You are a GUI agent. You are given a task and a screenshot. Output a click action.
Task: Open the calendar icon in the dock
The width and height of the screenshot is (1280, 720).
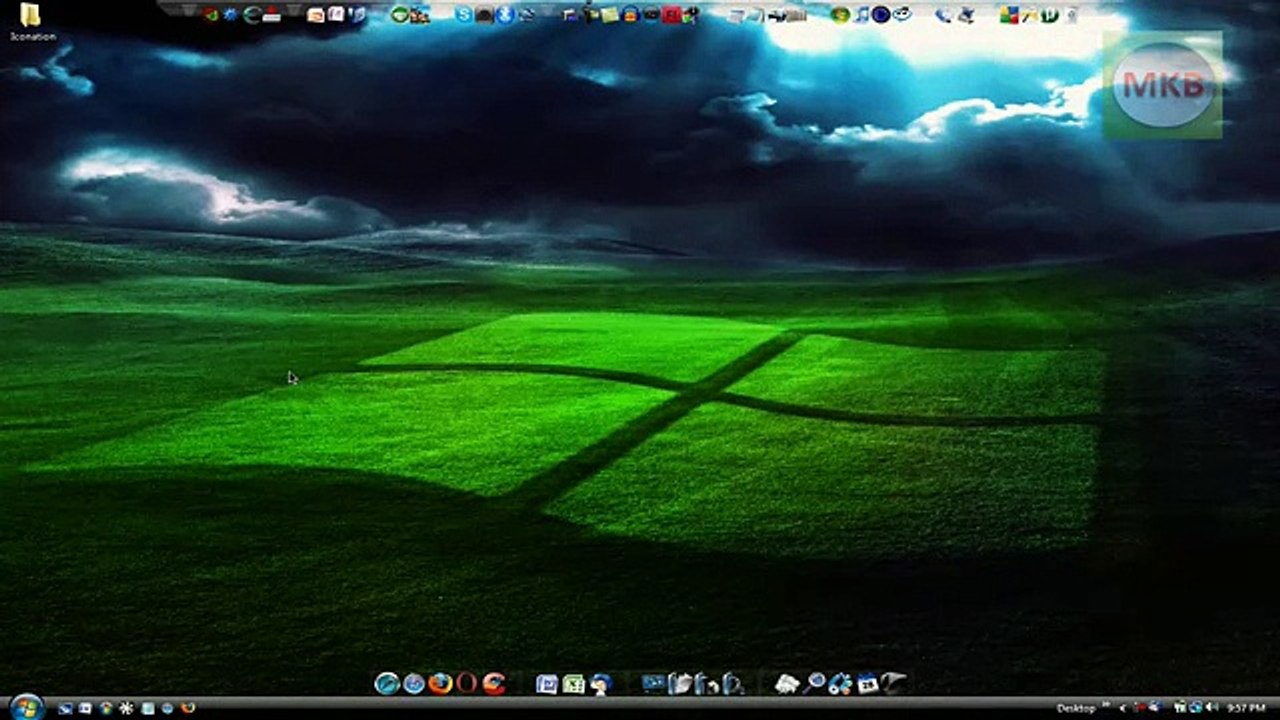point(867,684)
